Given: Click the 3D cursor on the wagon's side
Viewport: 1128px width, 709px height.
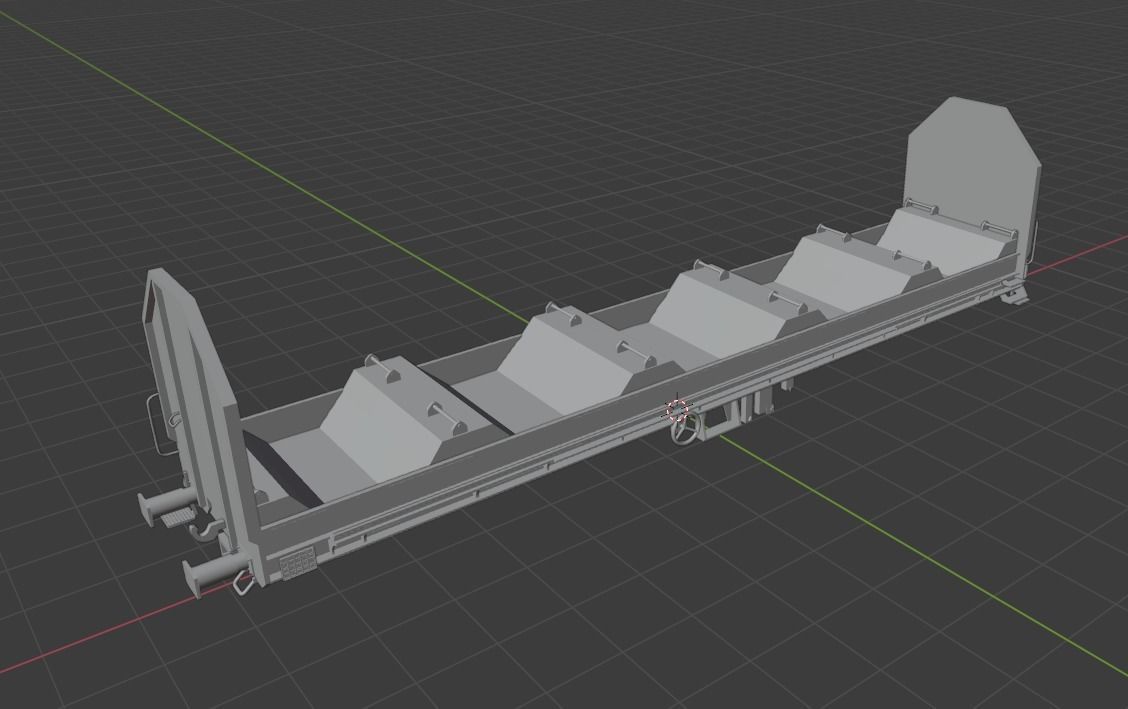Looking at the screenshot, I should [677, 409].
